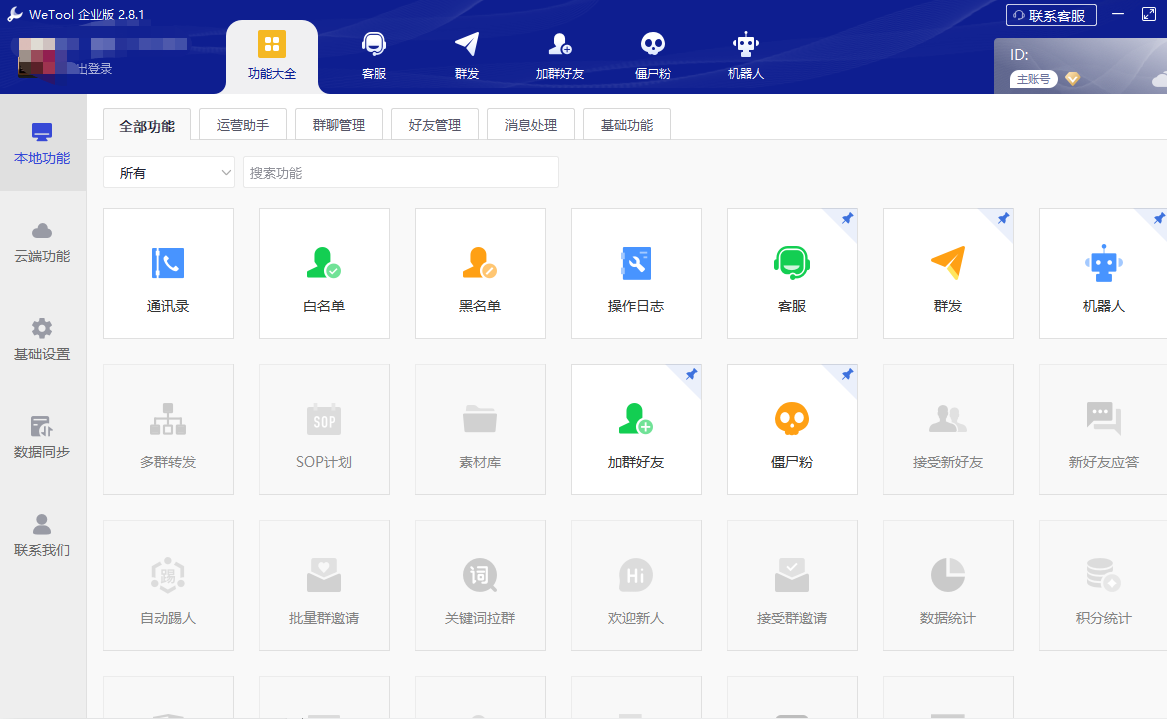The image size is (1167, 719).
Task: Launch 加群好友 from the feature grid
Action: click(636, 429)
